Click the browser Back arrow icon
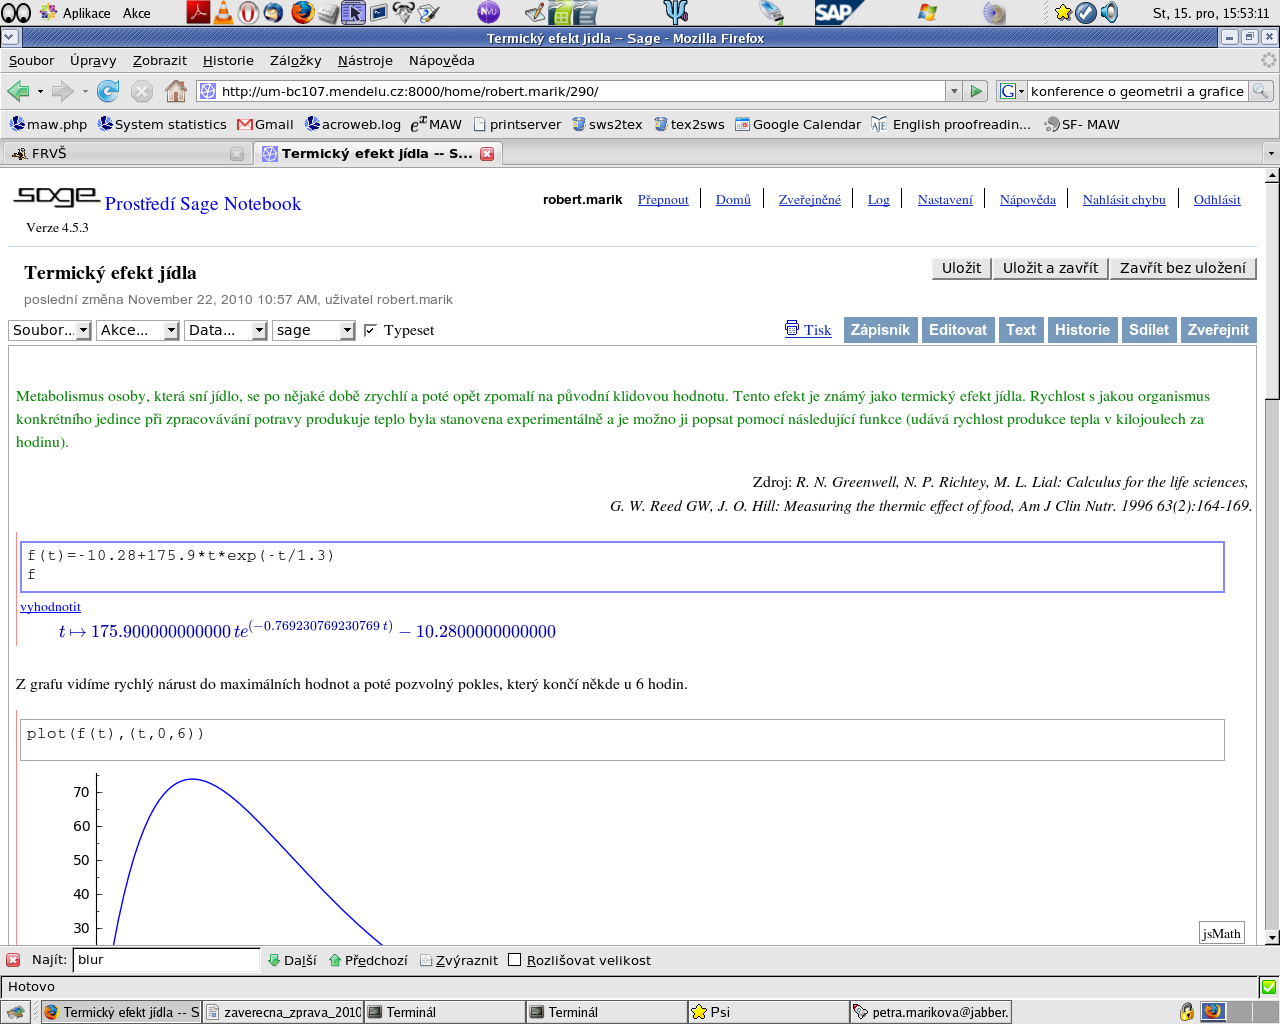This screenshot has width=1280, height=1024. [x=18, y=91]
